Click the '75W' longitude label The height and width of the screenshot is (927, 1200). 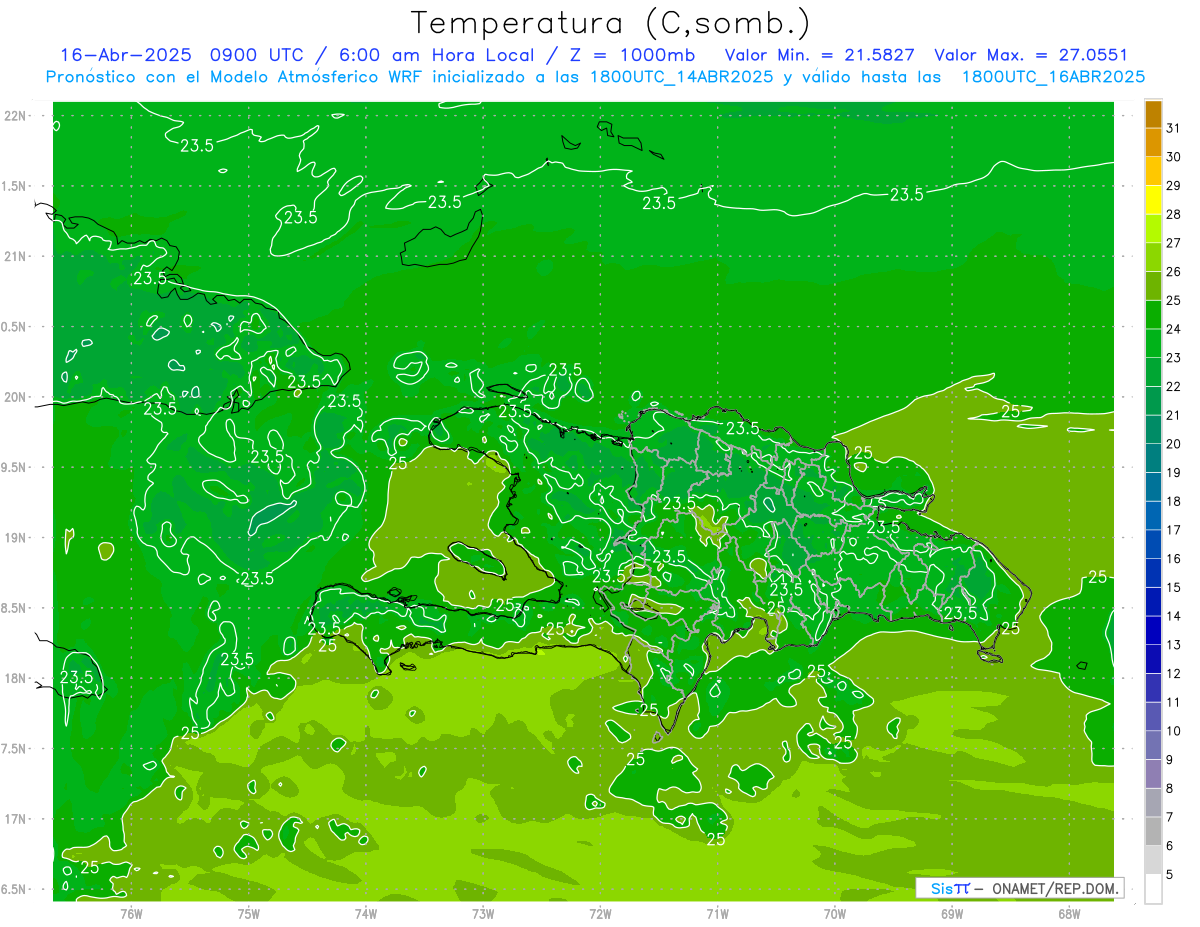pyautogui.click(x=249, y=914)
